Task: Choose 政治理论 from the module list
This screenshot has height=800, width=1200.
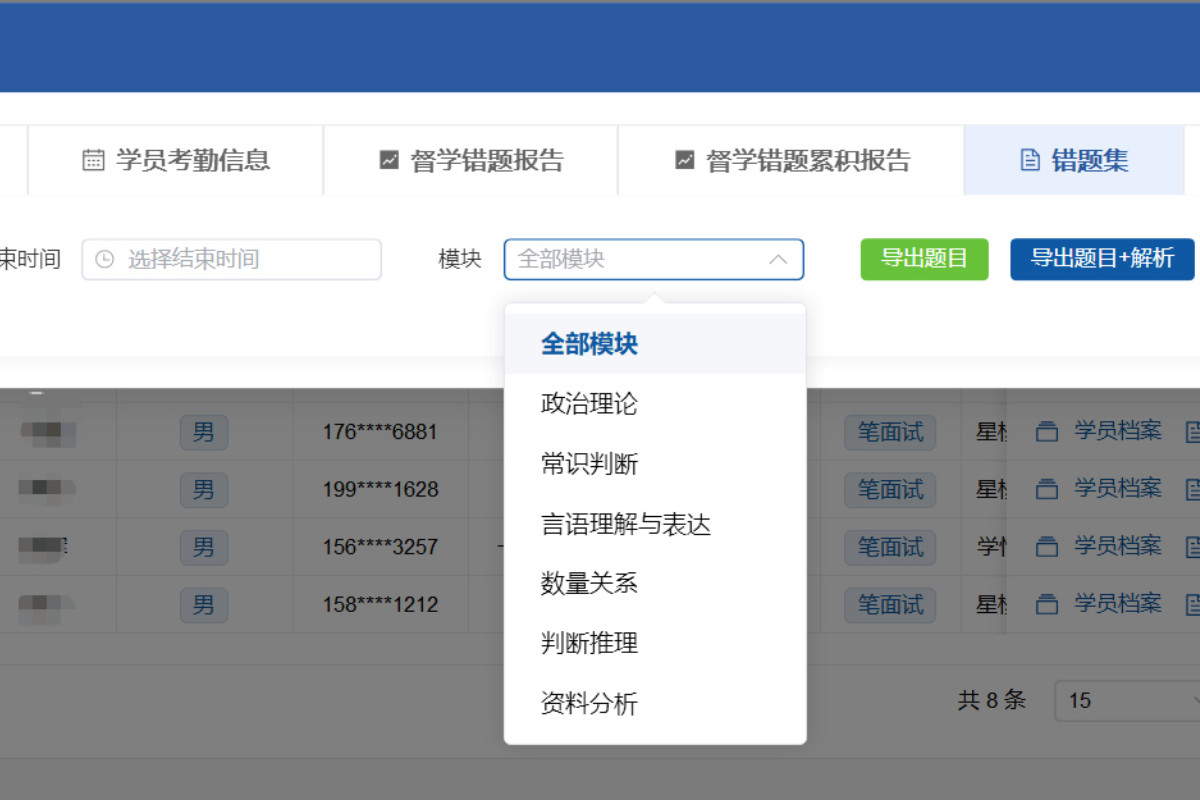Action: [589, 404]
